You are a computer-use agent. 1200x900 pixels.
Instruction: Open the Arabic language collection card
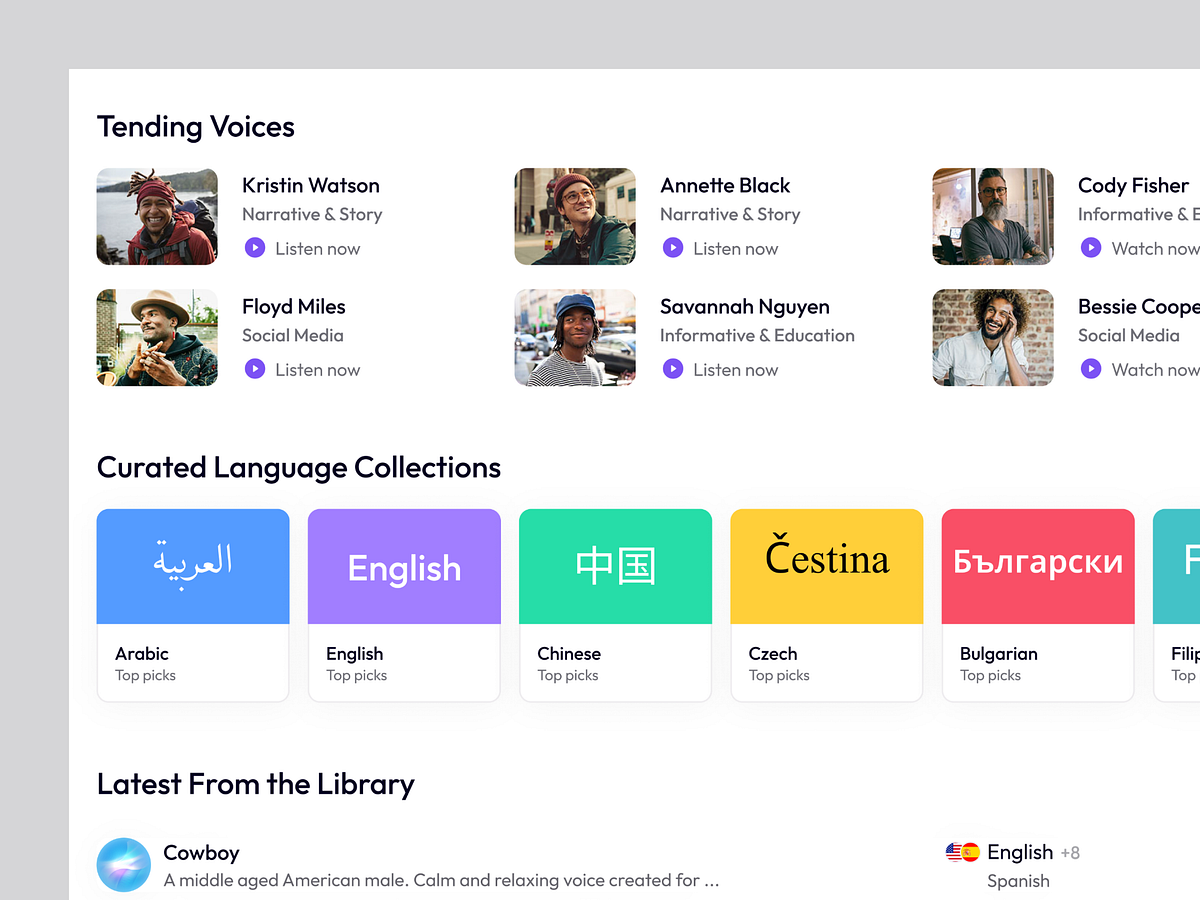click(x=193, y=605)
